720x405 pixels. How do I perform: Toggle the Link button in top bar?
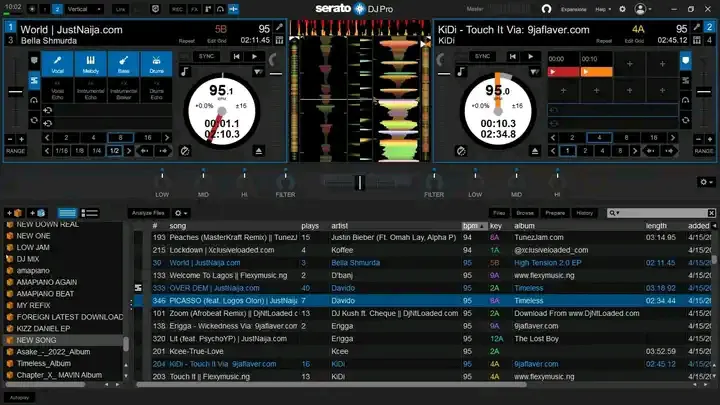pyautogui.click(x=120, y=9)
